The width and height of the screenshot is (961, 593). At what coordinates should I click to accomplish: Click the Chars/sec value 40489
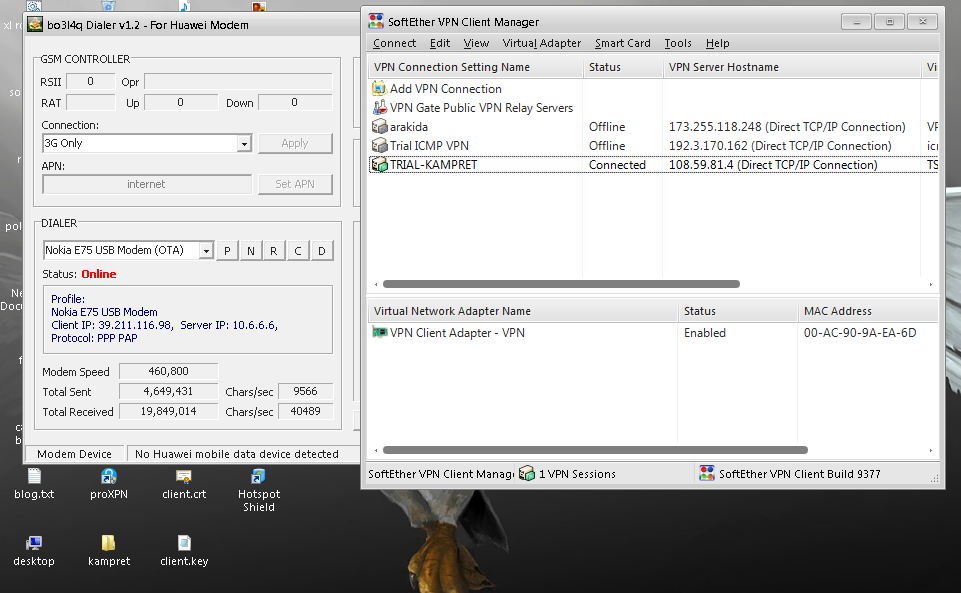pyautogui.click(x=305, y=411)
